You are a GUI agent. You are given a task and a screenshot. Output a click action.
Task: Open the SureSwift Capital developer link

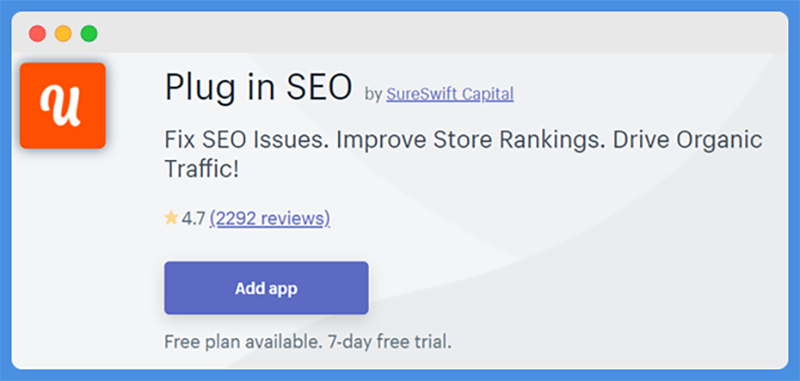point(450,94)
